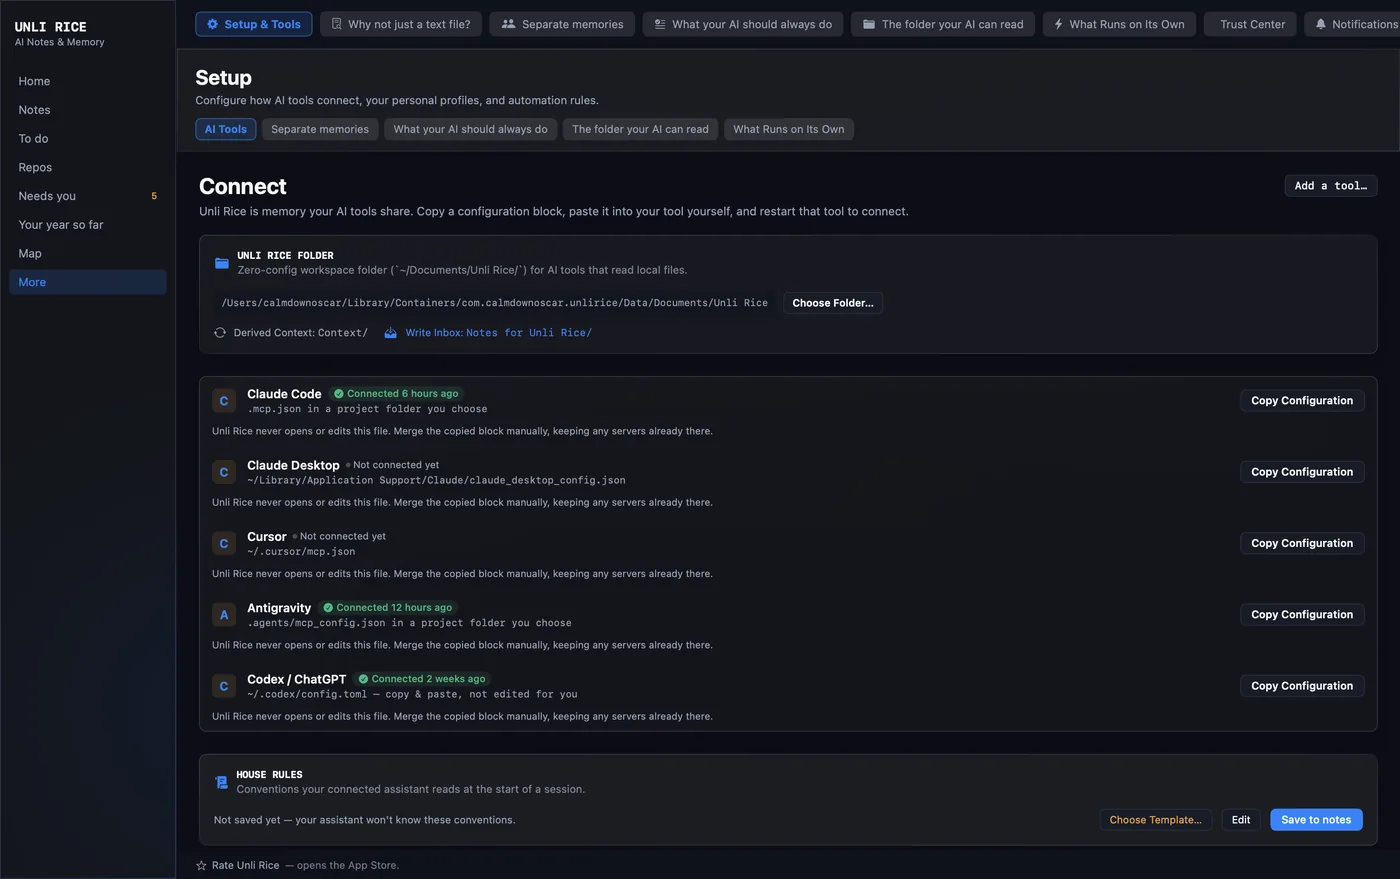
Task: Select 'The folder your AI can read' sub-tab
Action: point(640,129)
